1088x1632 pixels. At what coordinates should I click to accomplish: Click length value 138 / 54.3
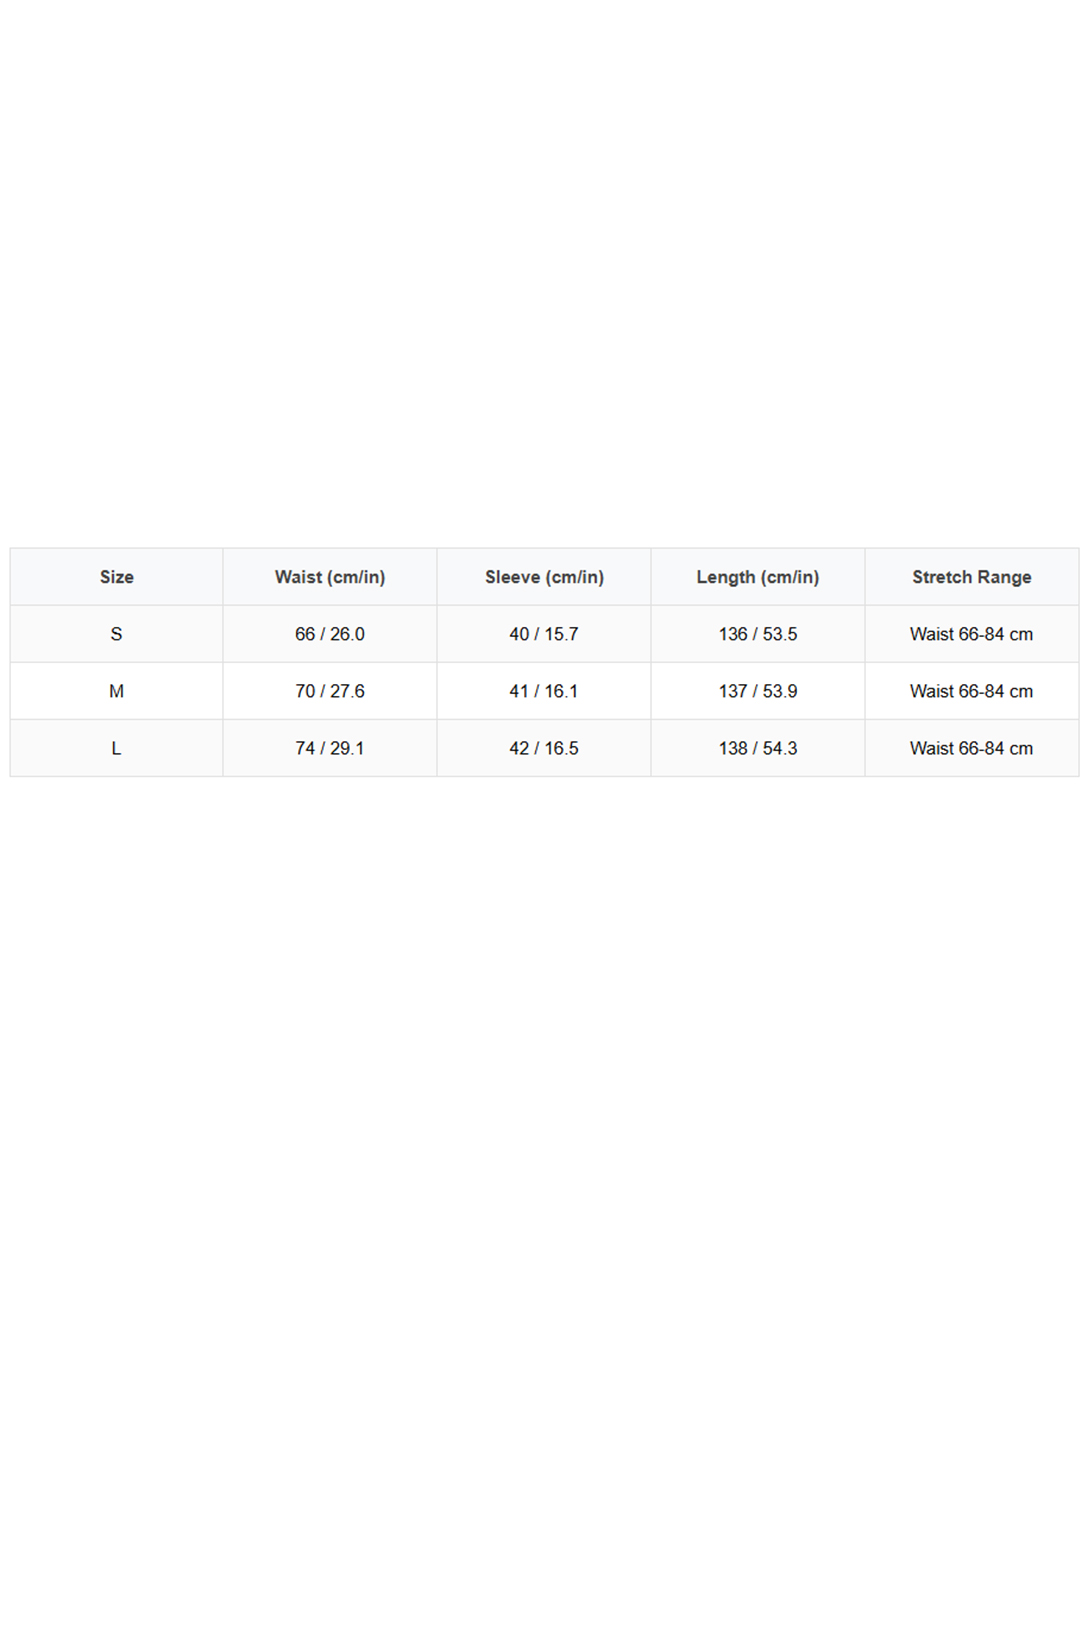(x=758, y=748)
